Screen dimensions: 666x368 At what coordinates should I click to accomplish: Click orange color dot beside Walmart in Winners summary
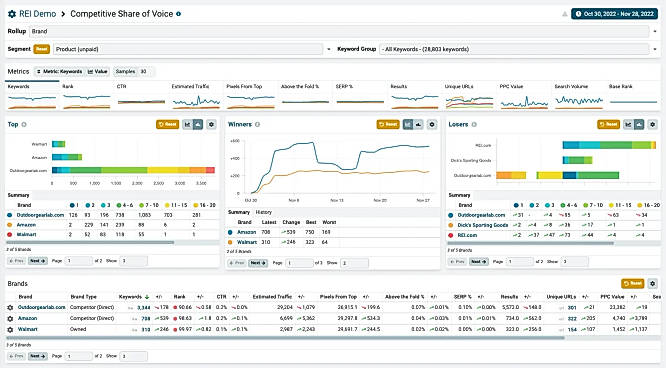click(230, 242)
